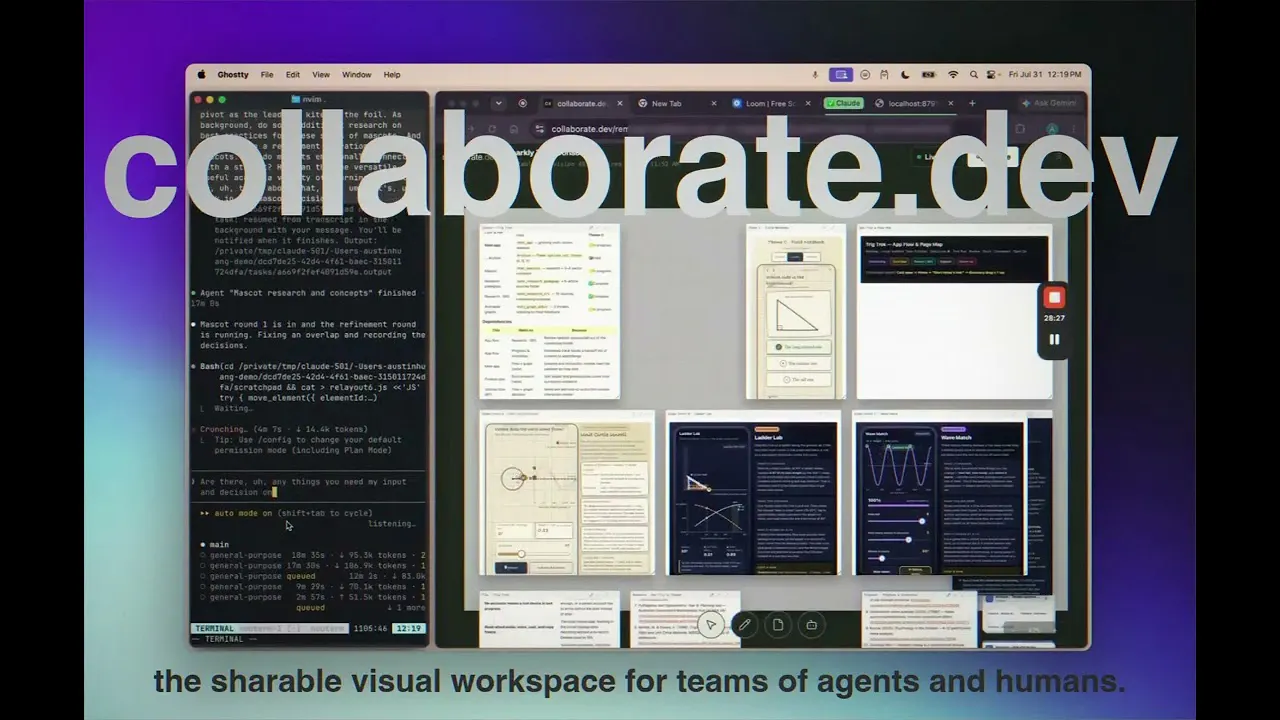Open the Edit menu
This screenshot has height=720, width=1280.
coord(293,75)
